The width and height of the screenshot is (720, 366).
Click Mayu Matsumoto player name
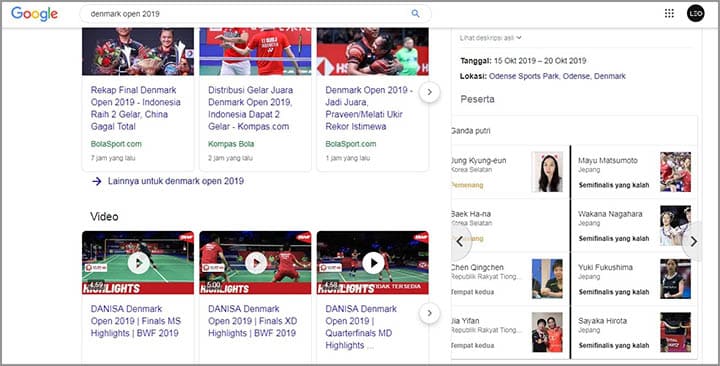pyautogui.click(x=608, y=160)
